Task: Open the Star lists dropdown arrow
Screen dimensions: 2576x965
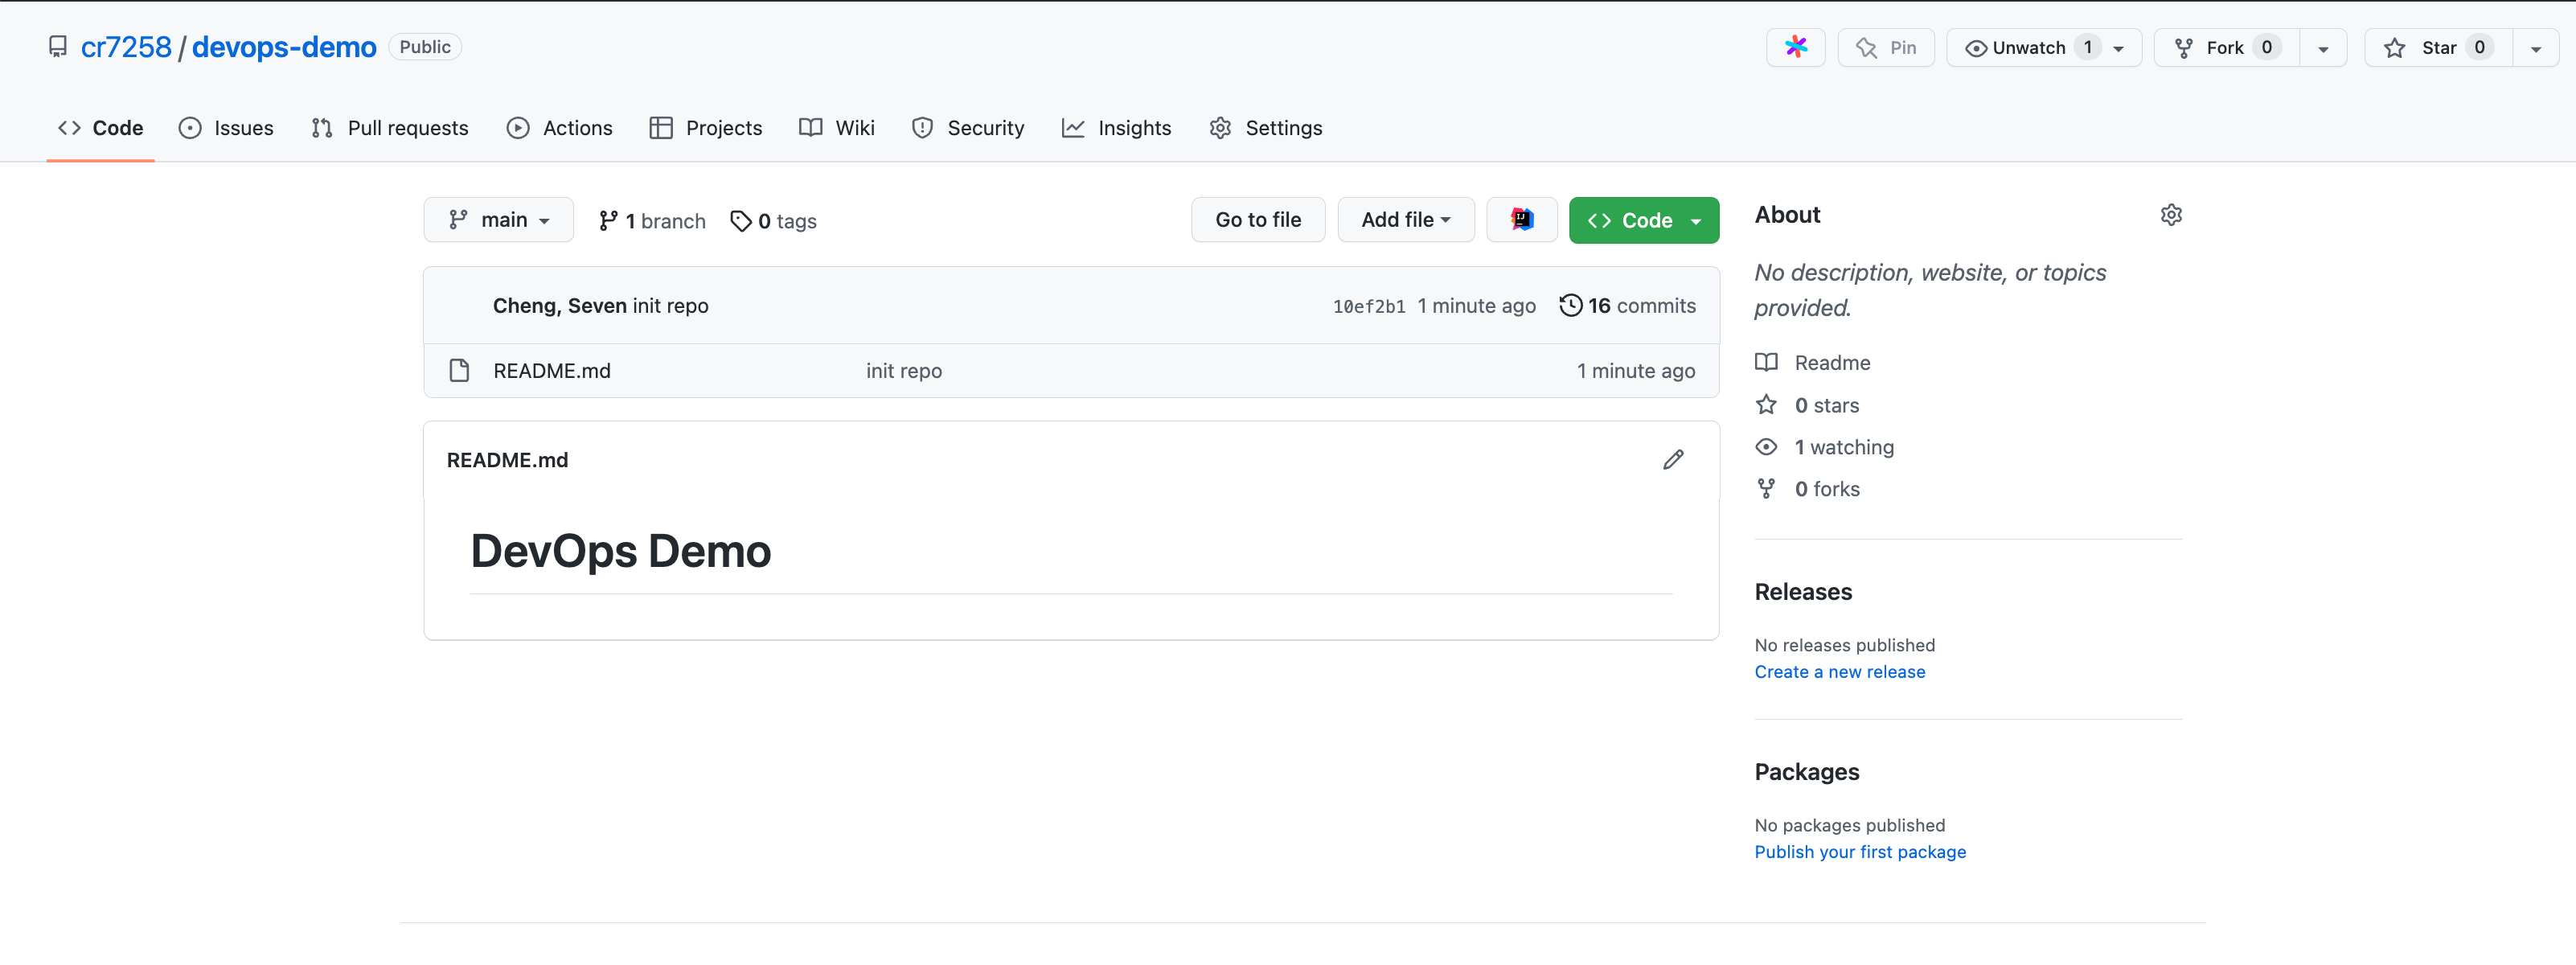Action: 2535,49
